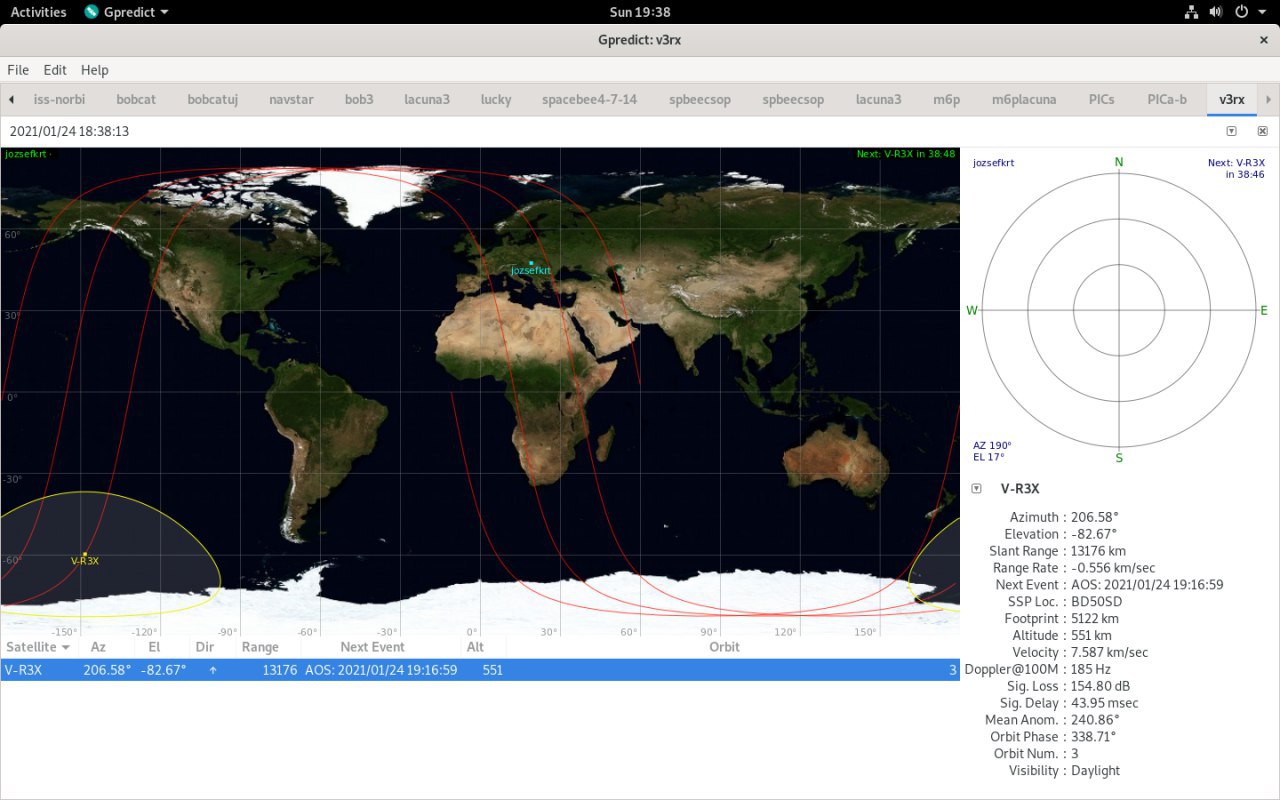Viewport: 1280px width, 800px height.
Task: Open the module options menu arrow
Action: click(1231, 131)
